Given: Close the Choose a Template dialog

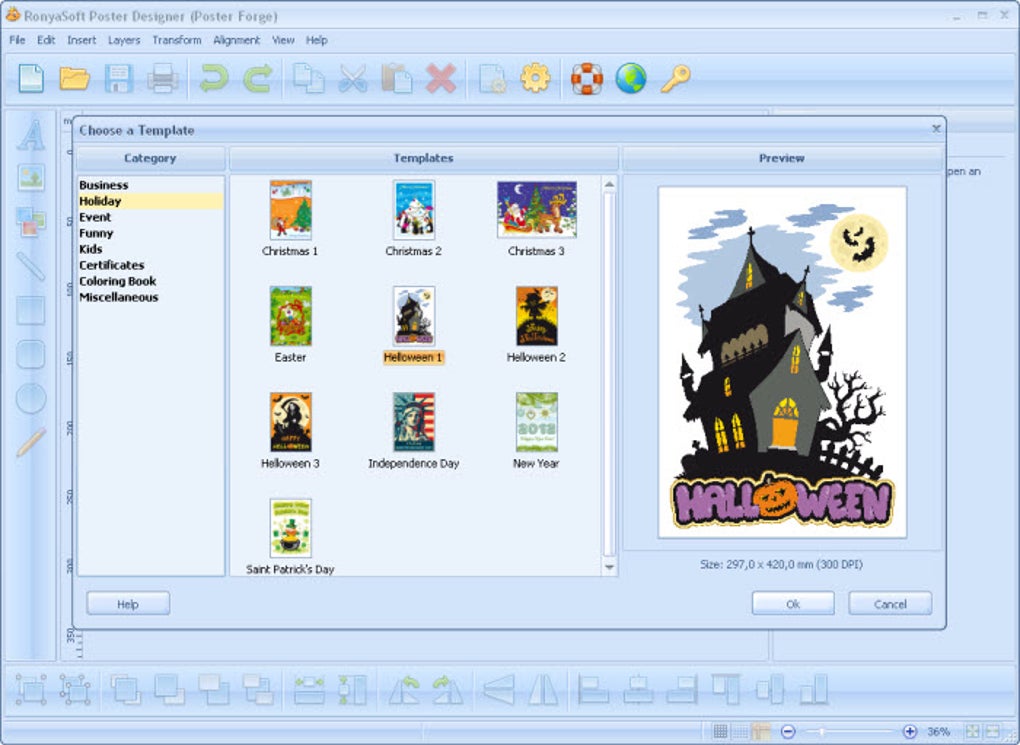Looking at the screenshot, I should pos(936,129).
